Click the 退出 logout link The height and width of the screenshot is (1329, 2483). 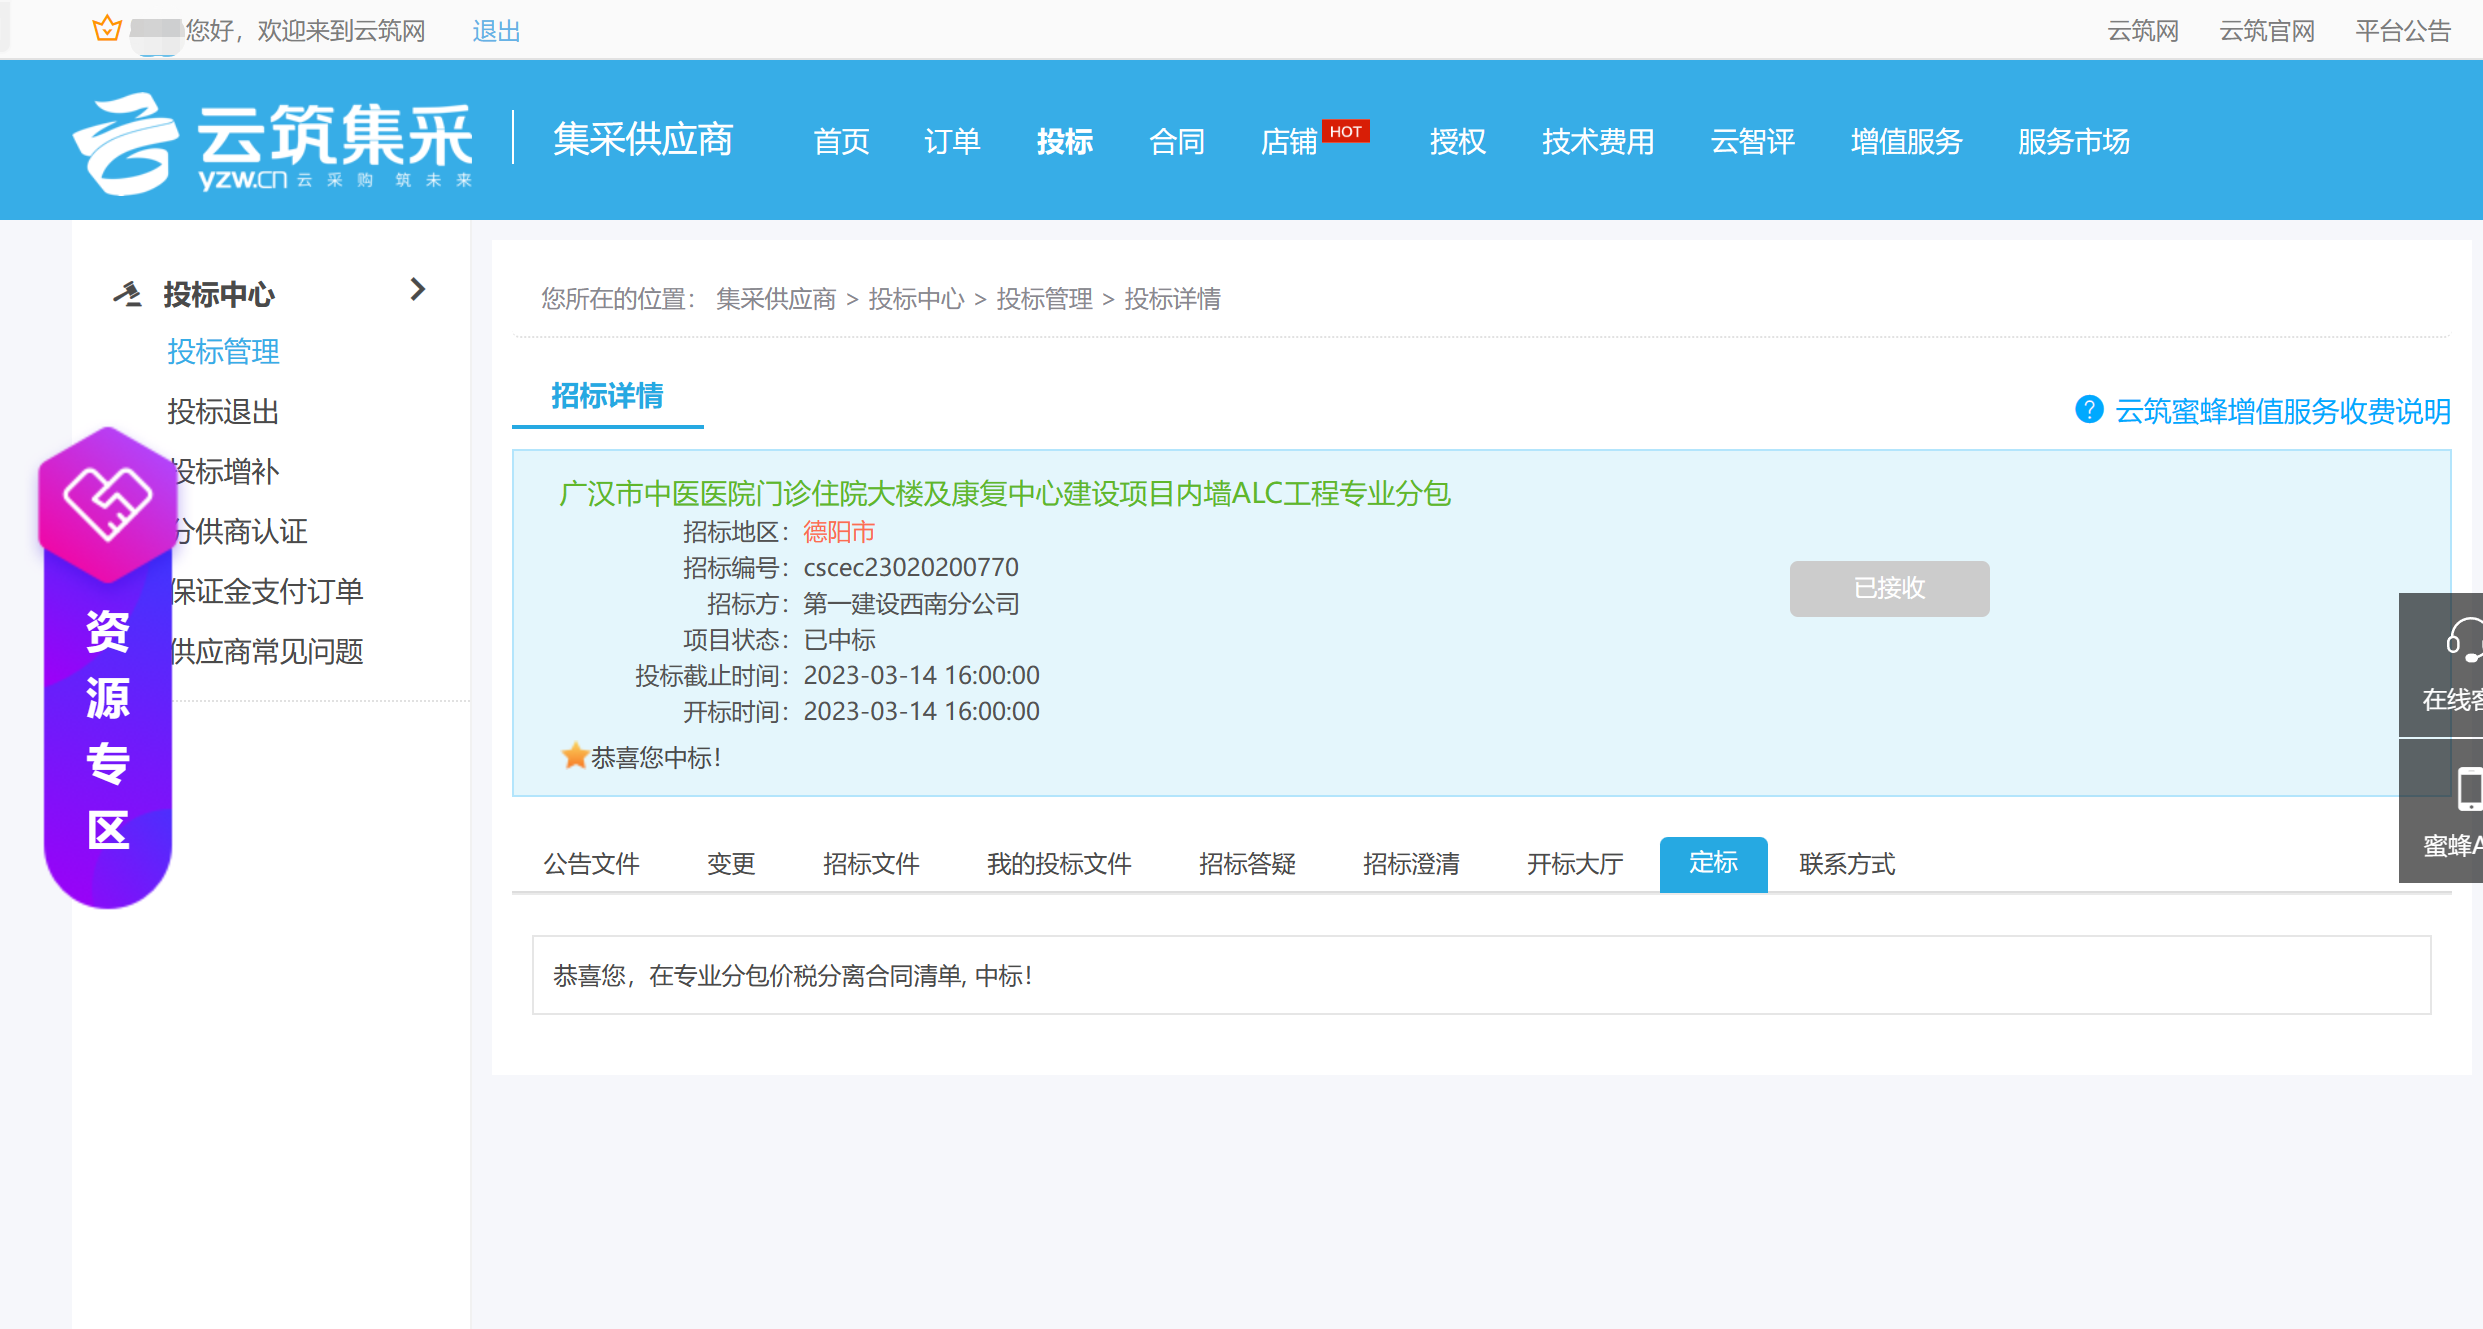point(496,31)
